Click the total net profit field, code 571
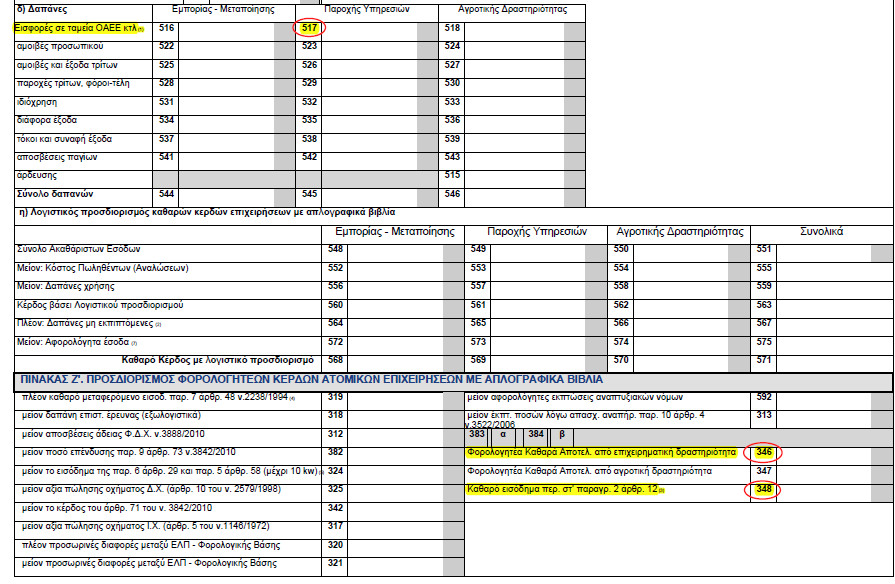This screenshot has width=895, height=584. (830, 359)
